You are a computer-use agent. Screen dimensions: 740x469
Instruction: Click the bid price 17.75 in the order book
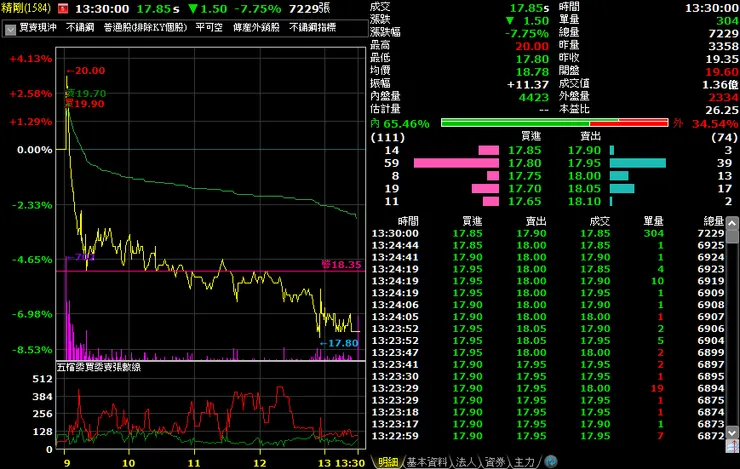coord(524,176)
